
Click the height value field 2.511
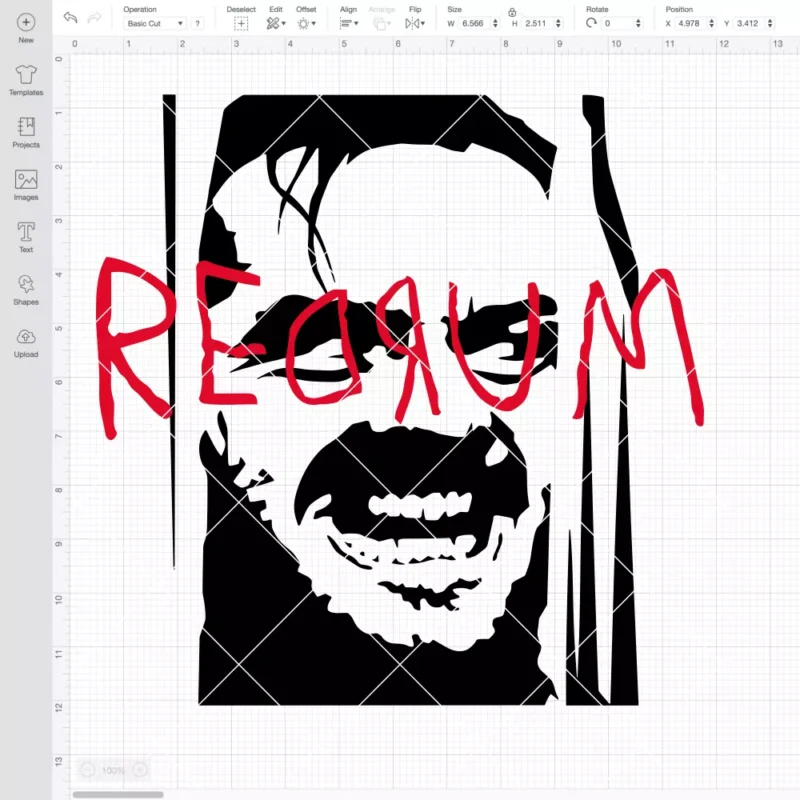pos(537,23)
